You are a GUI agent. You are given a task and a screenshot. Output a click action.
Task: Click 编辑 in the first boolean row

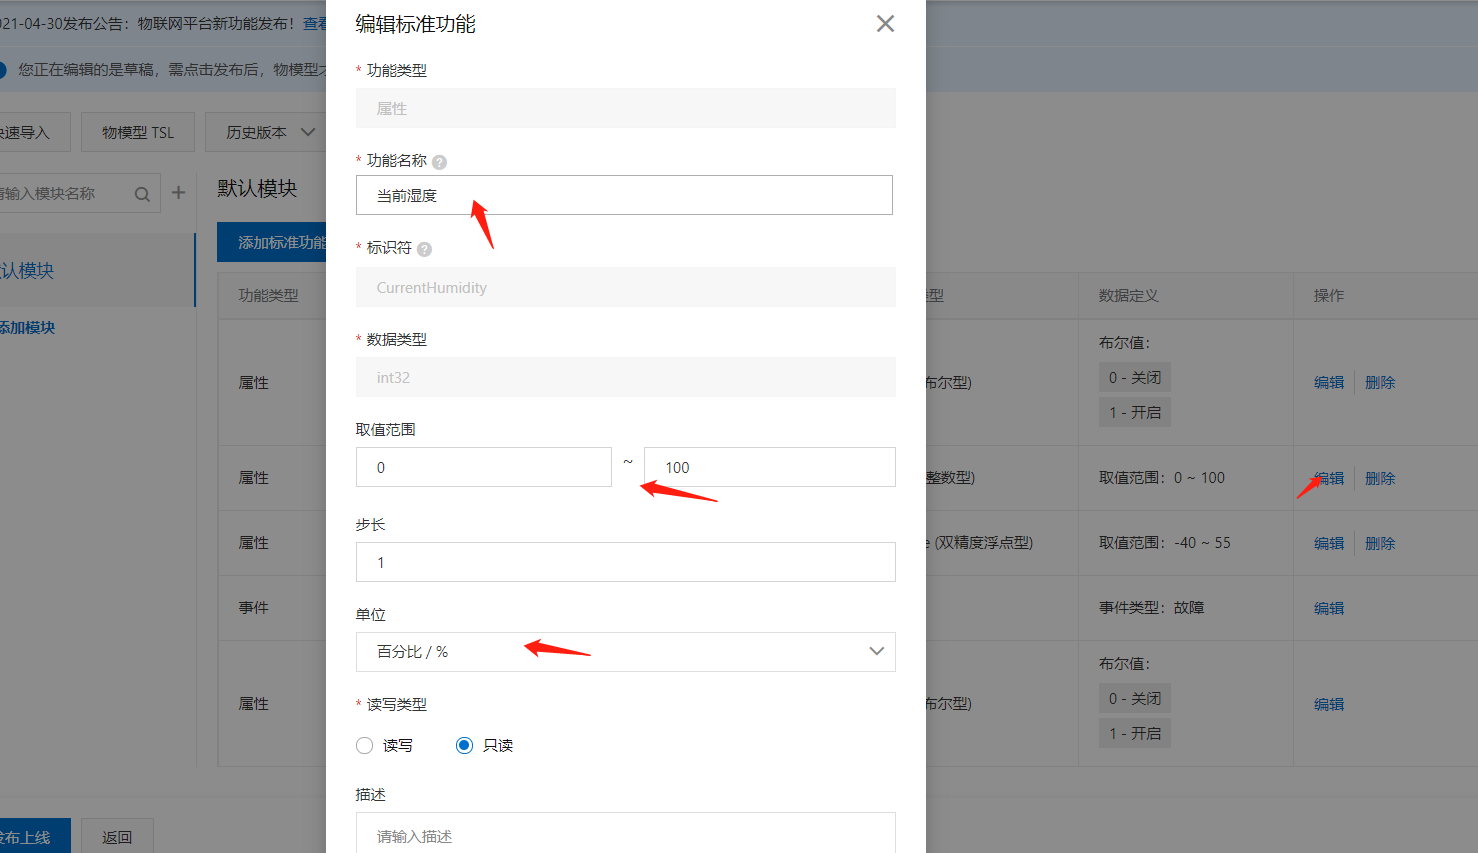[x=1329, y=382]
